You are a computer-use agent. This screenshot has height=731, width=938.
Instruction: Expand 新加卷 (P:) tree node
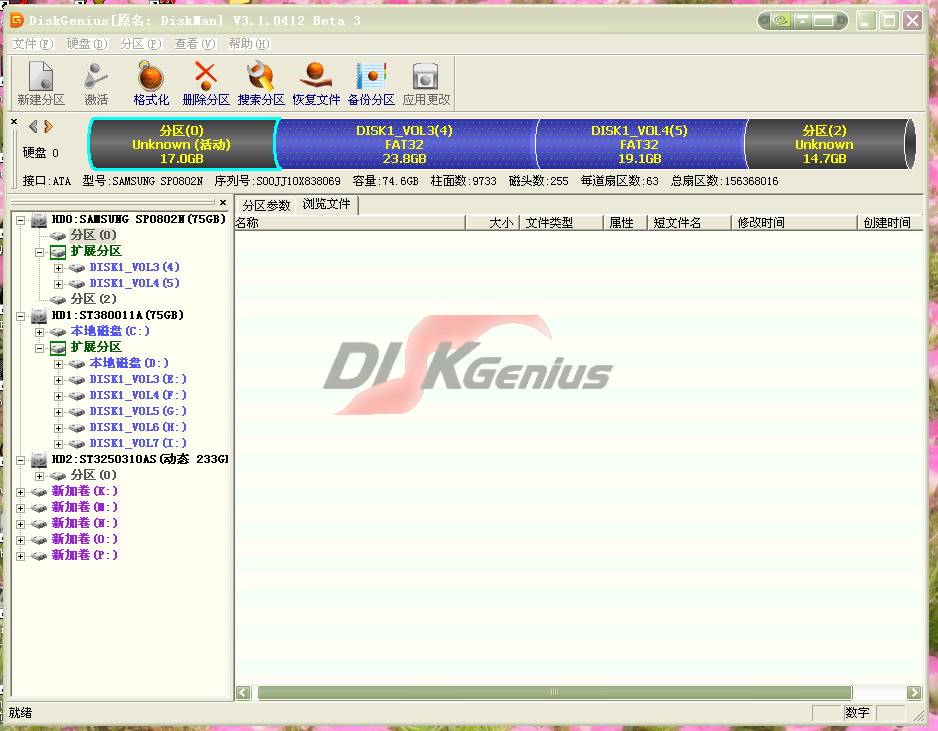click(x=20, y=556)
